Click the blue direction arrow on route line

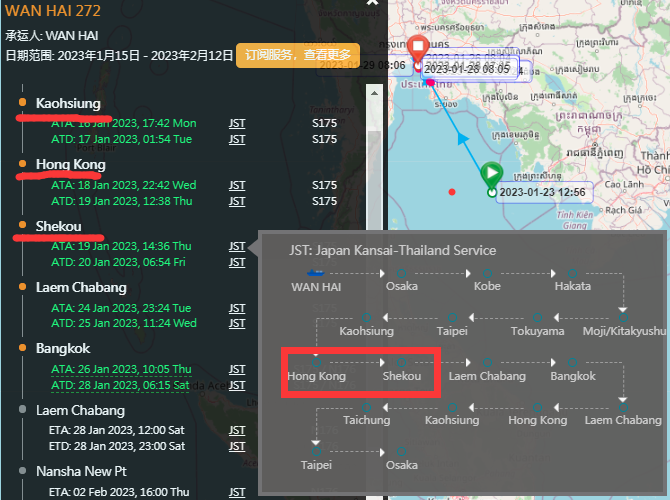pos(463,138)
